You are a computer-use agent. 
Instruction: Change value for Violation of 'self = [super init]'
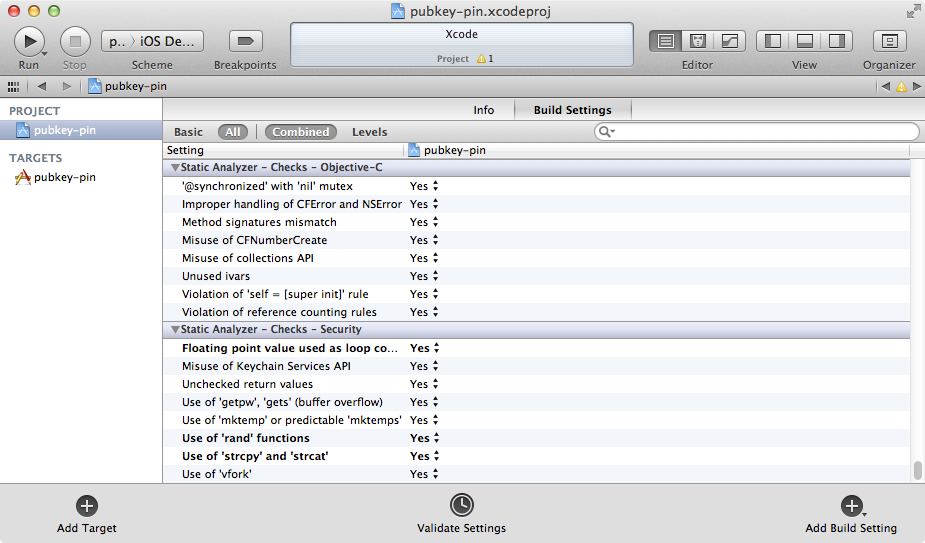424,294
